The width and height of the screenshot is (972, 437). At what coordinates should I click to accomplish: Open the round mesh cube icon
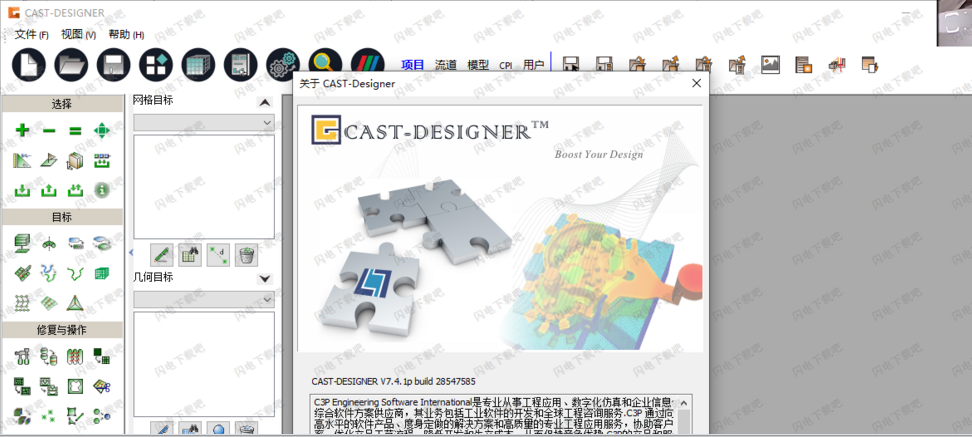(x=198, y=64)
